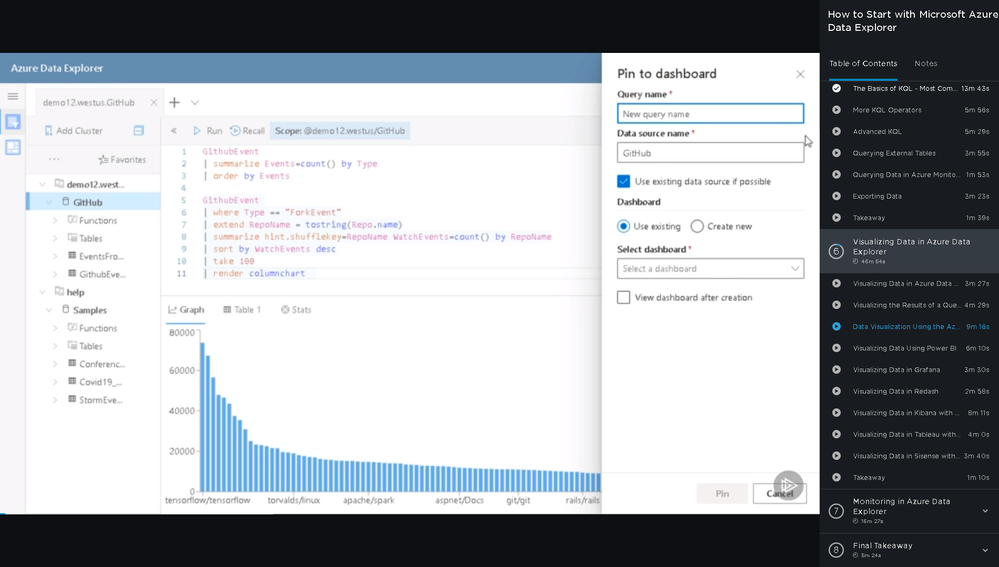Switch to the Table 1 results tab
Image resolution: width=999 pixels, height=567 pixels.
[x=242, y=310]
